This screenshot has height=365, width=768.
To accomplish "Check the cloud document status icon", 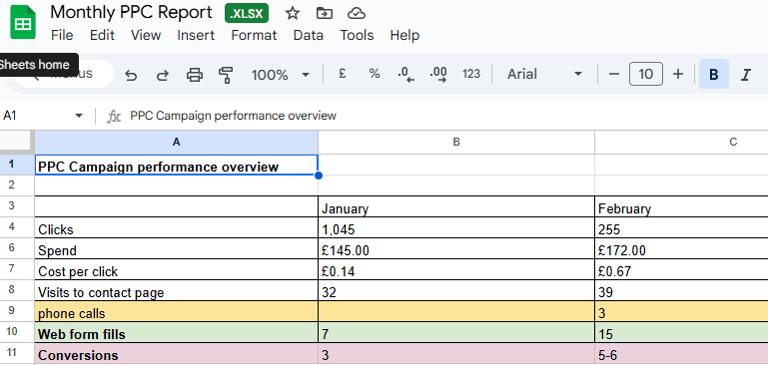I will click(x=356, y=14).
